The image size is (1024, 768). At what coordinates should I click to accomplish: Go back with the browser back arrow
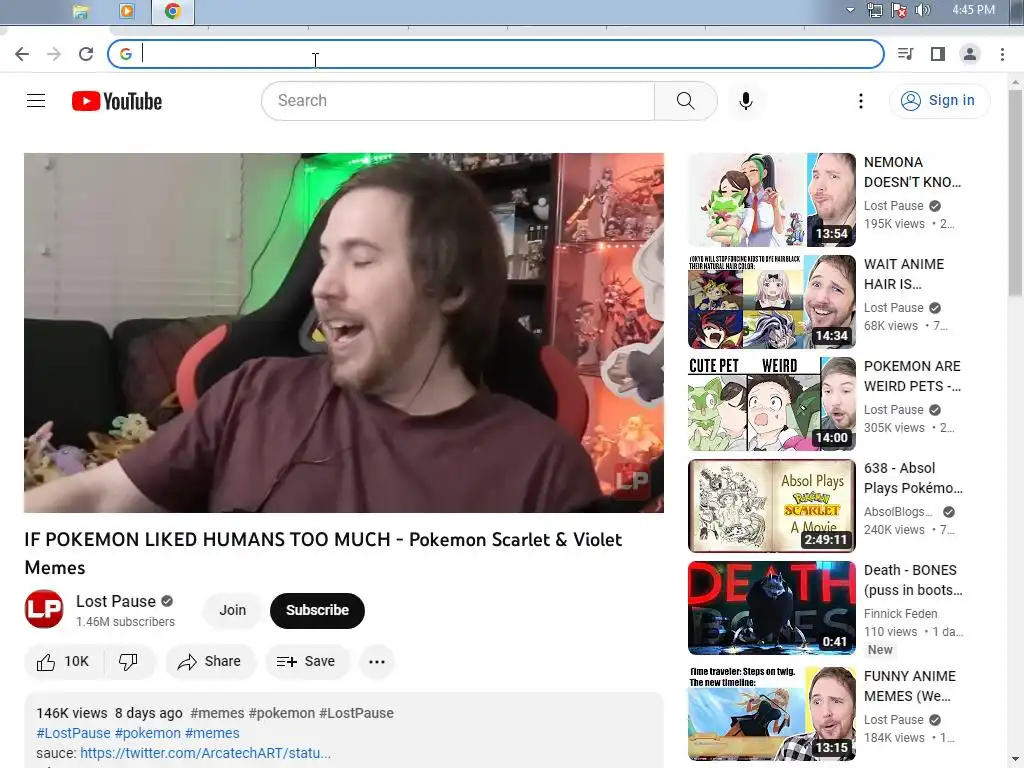[x=22, y=54]
